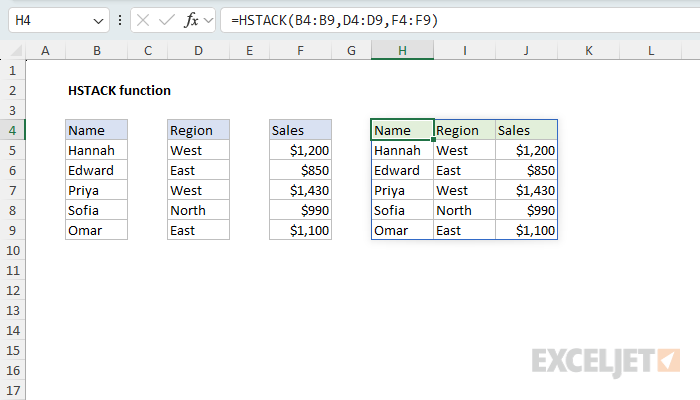Click 'Sofia' in column H

(402, 210)
